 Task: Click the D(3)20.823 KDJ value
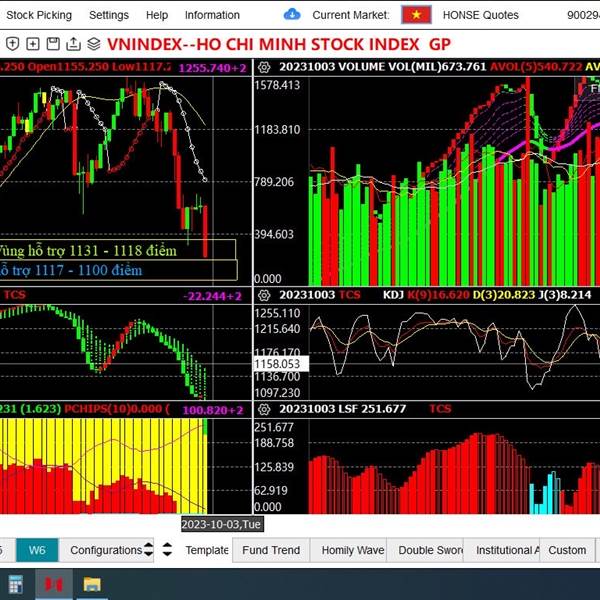click(x=504, y=295)
